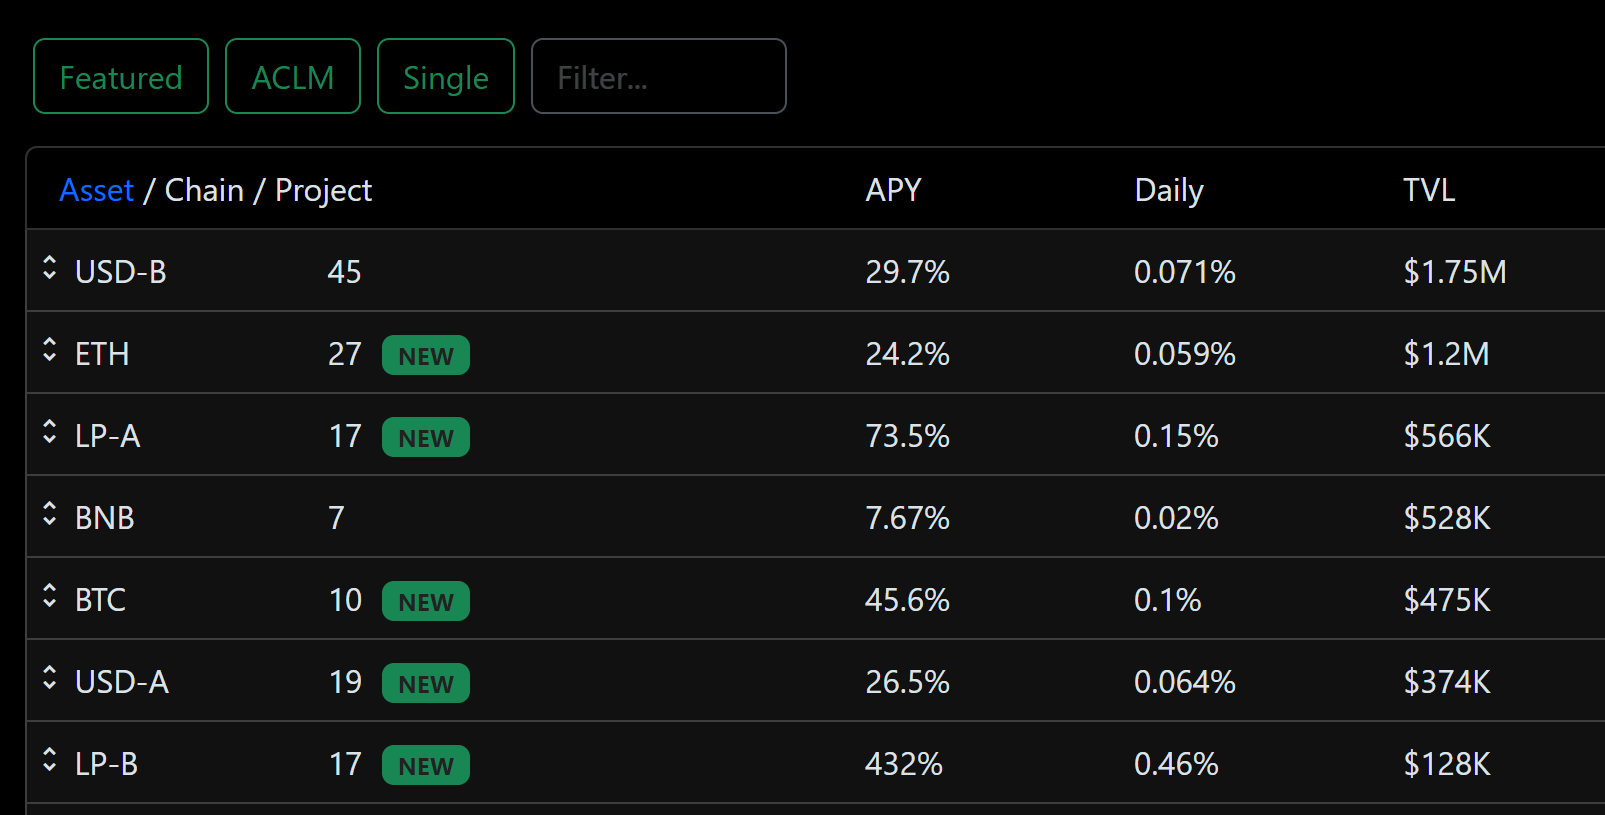Expand the ETH row chevron
Viewport: 1605px width, 815px height.
tap(50, 350)
